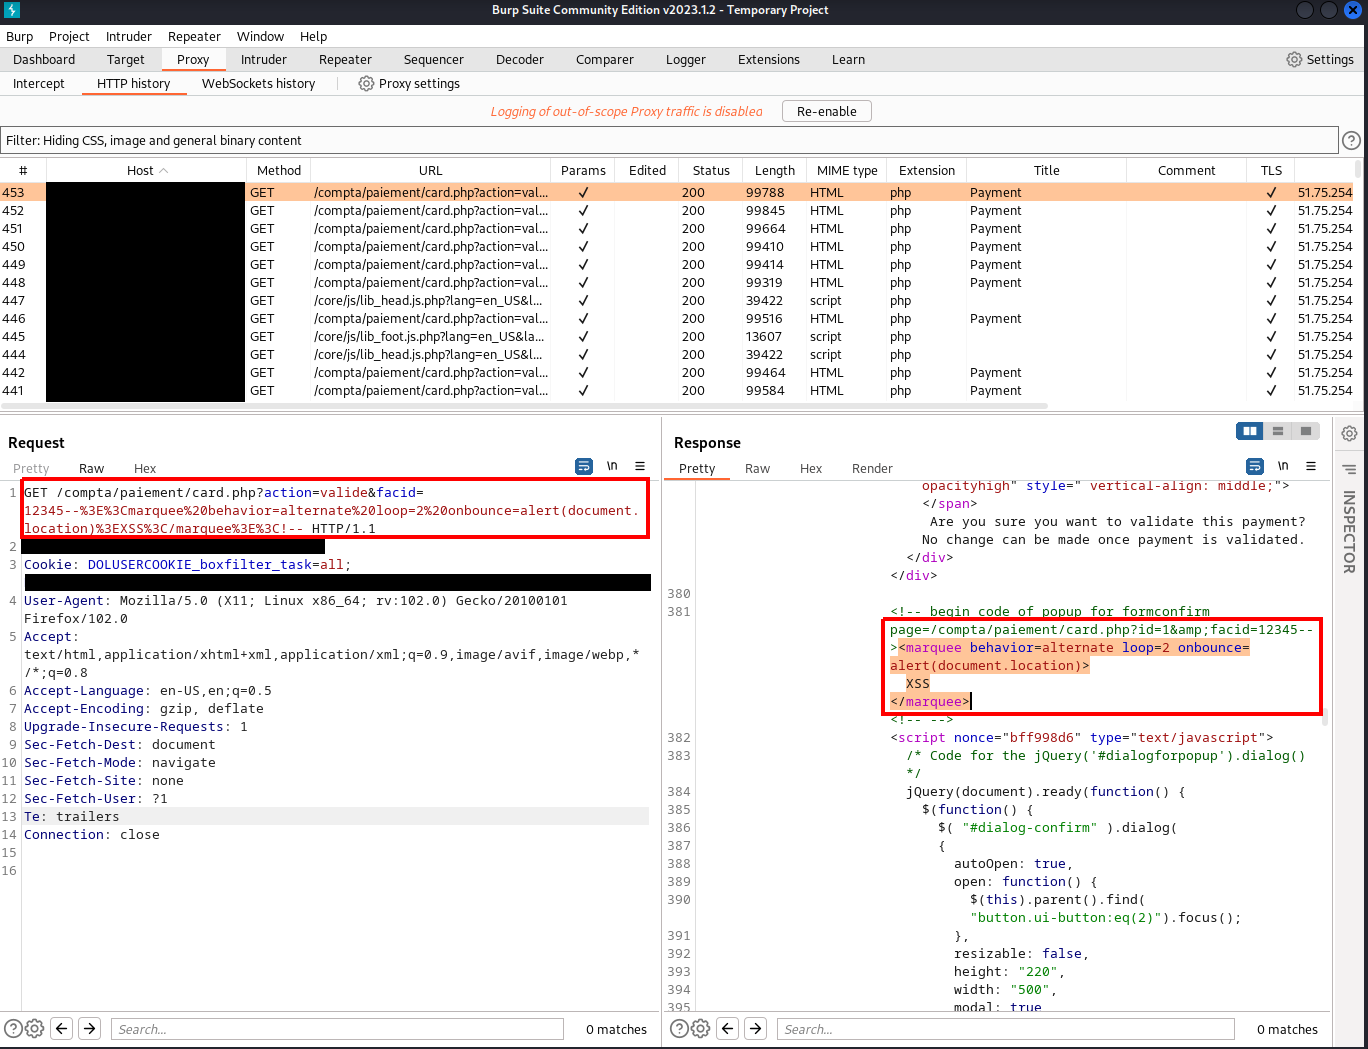Toggle word wrap icon in Request panel
The height and width of the screenshot is (1049, 1368).
tap(584, 466)
